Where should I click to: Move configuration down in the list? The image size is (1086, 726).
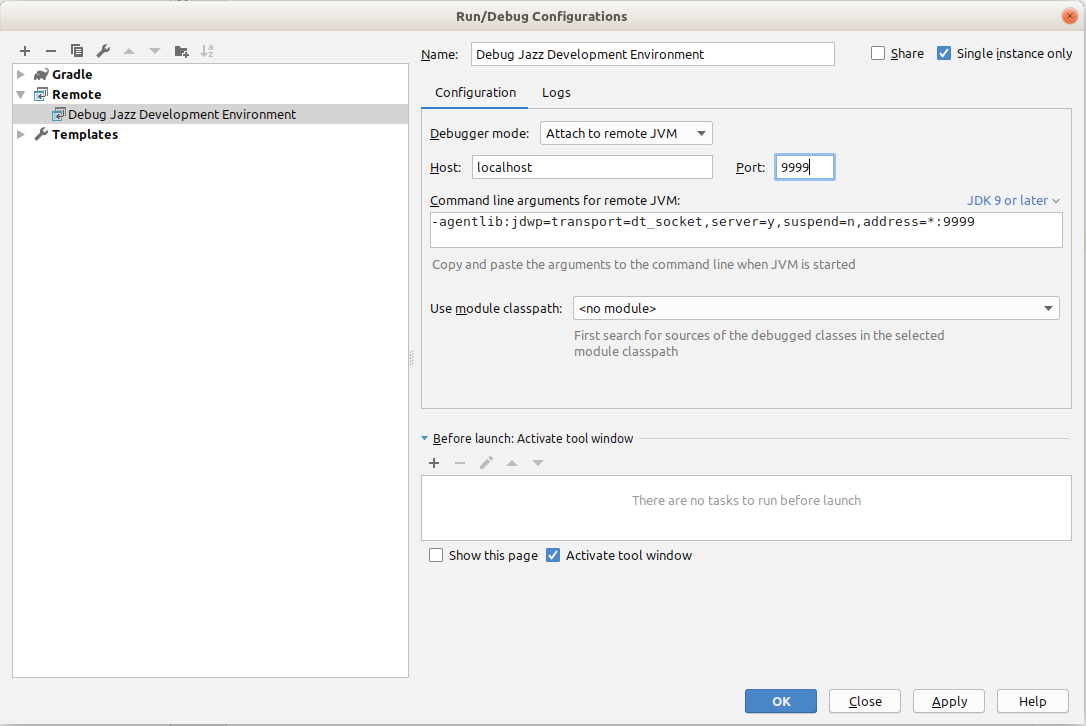click(155, 51)
